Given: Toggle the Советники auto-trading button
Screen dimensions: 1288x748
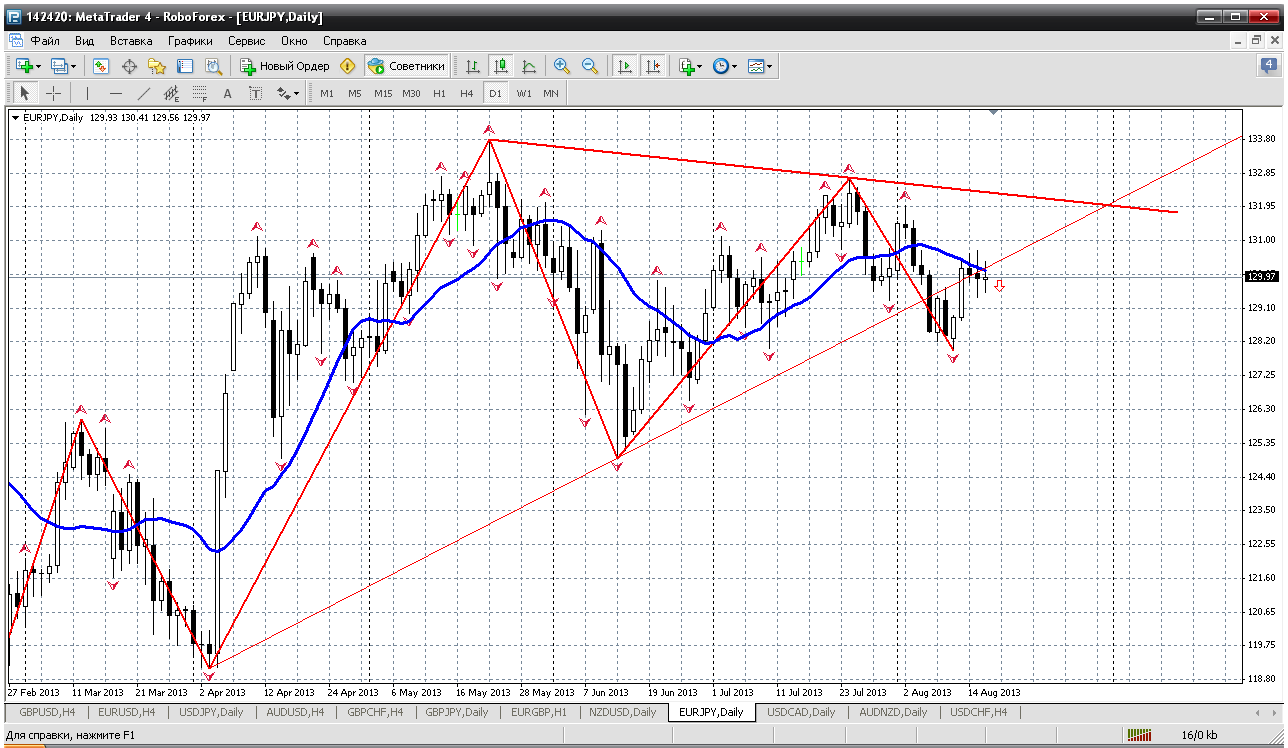Looking at the screenshot, I should pos(406,66).
